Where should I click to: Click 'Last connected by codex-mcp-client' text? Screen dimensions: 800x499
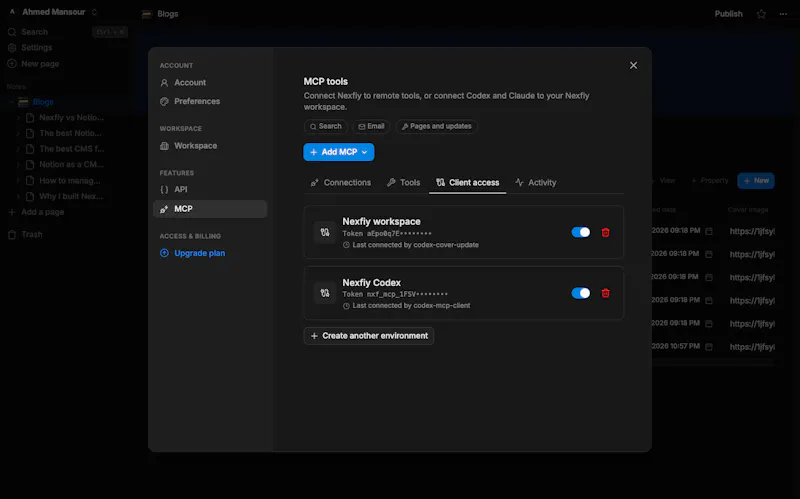tap(411, 306)
